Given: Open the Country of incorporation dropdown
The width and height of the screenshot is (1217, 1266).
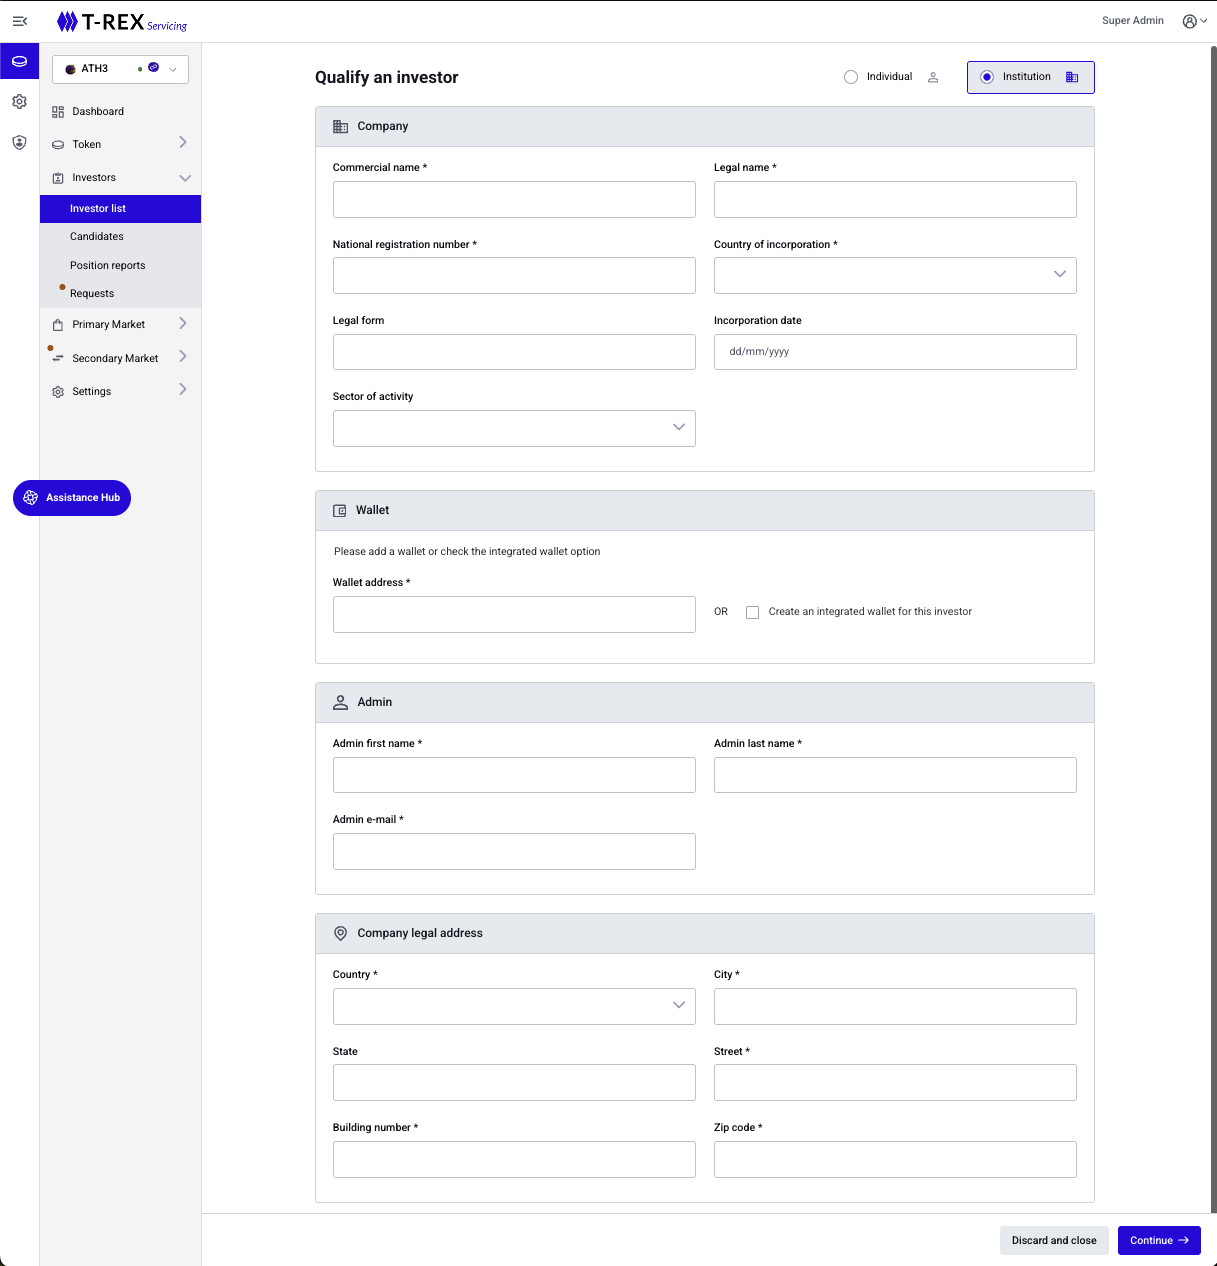Looking at the screenshot, I should (x=895, y=275).
